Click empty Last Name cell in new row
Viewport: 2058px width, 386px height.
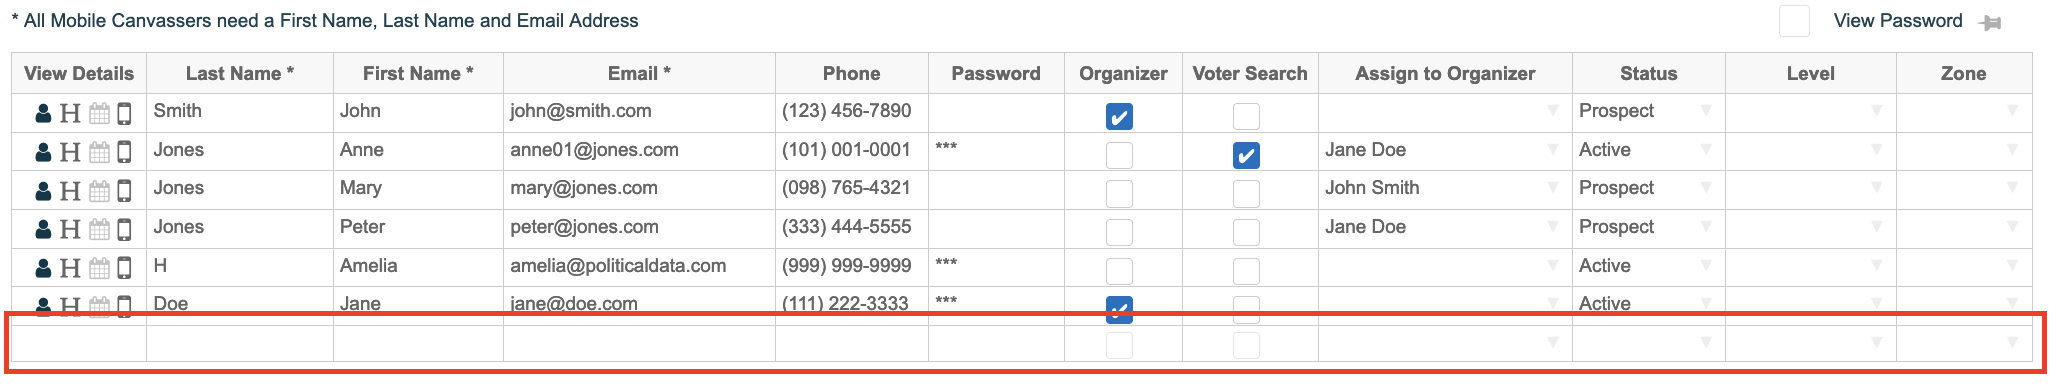coord(240,343)
